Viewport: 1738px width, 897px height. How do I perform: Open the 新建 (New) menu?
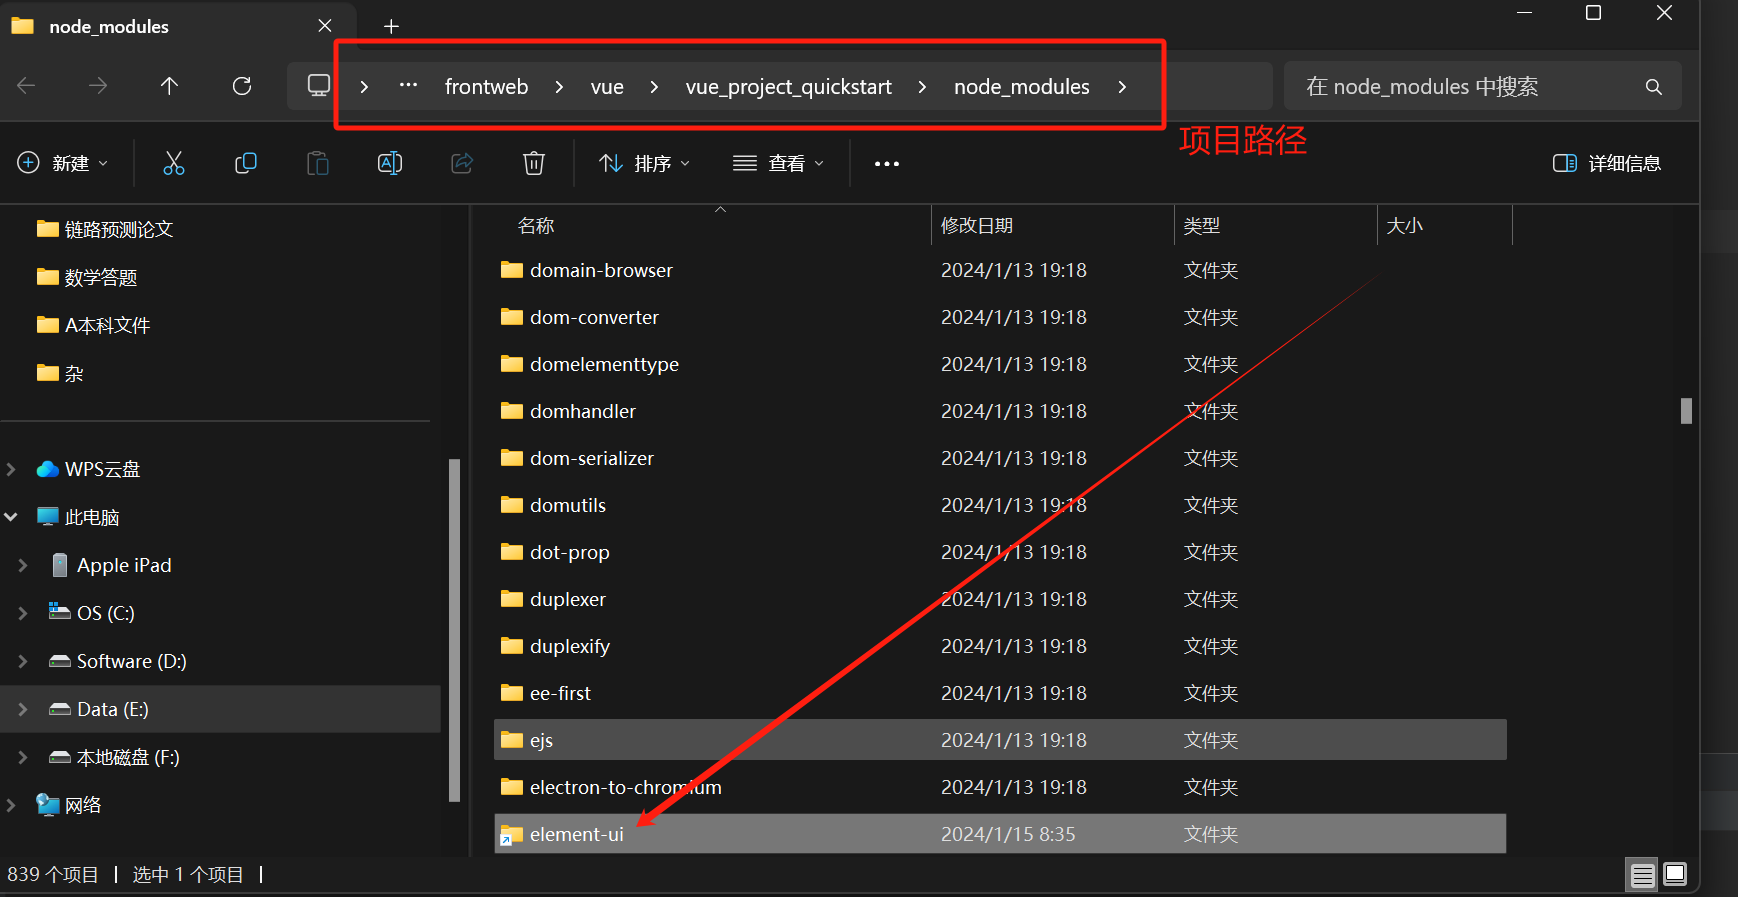coord(63,163)
